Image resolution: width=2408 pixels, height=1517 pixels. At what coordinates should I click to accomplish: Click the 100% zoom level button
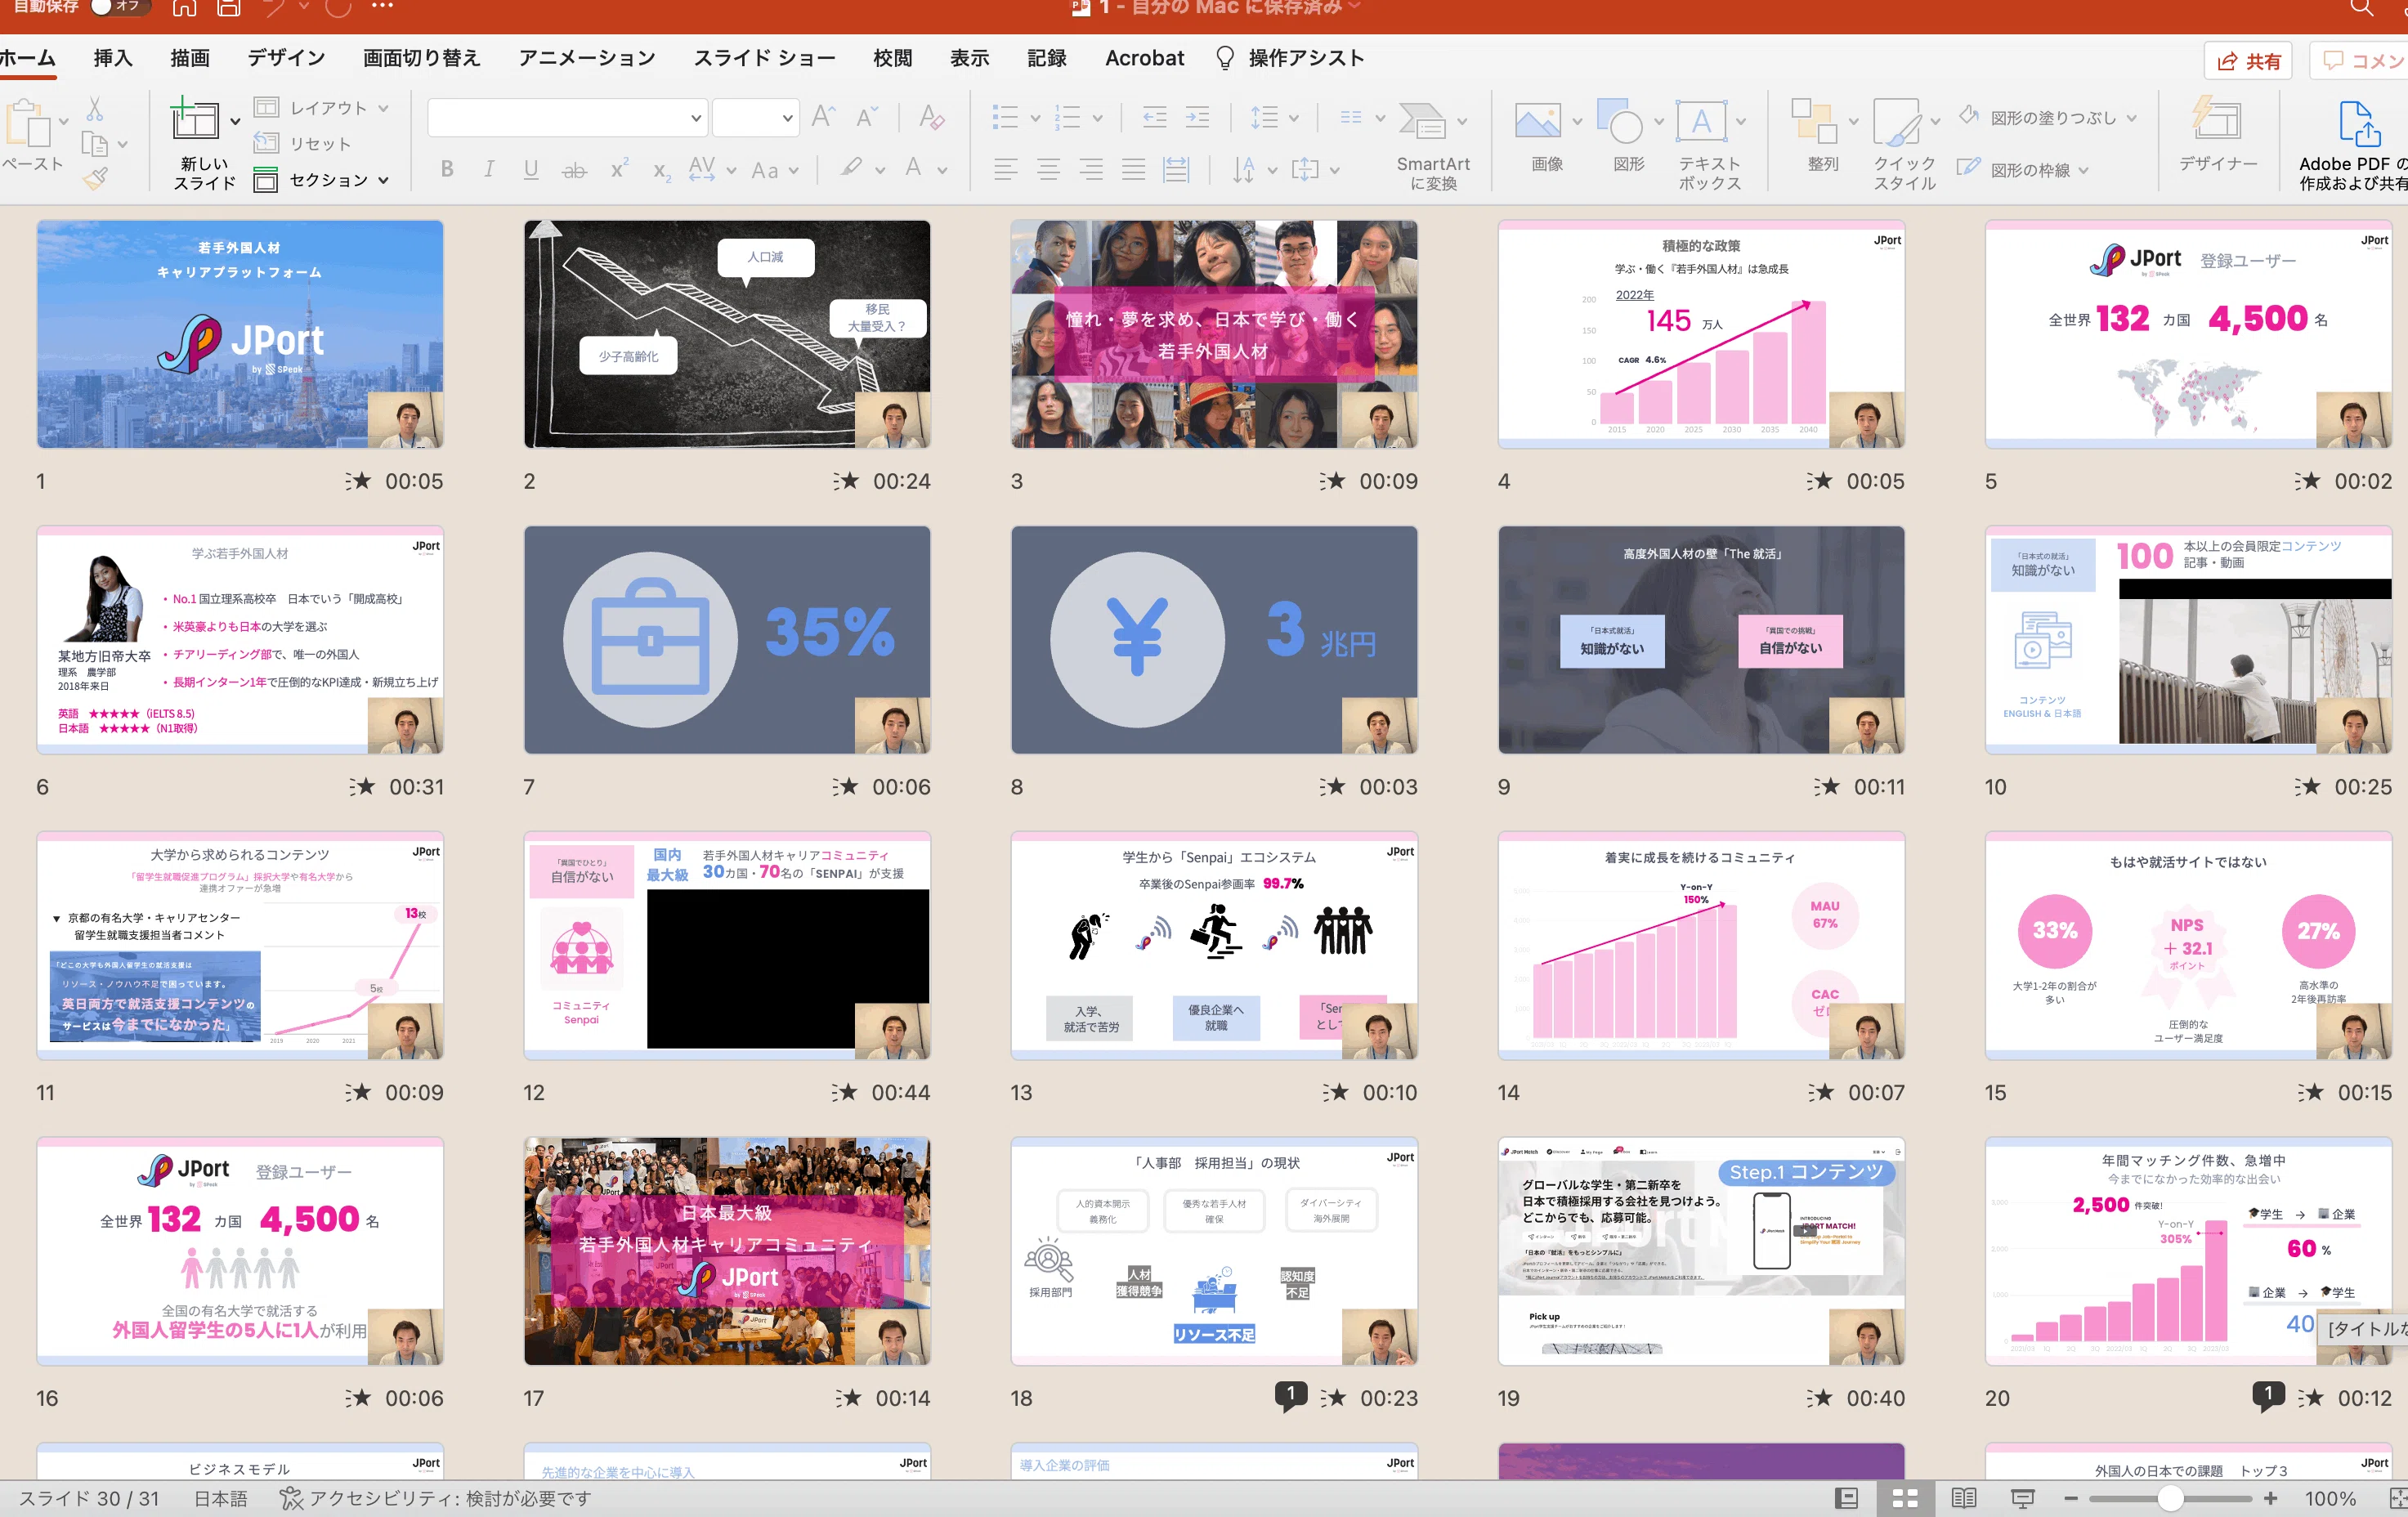(2330, 1498)
